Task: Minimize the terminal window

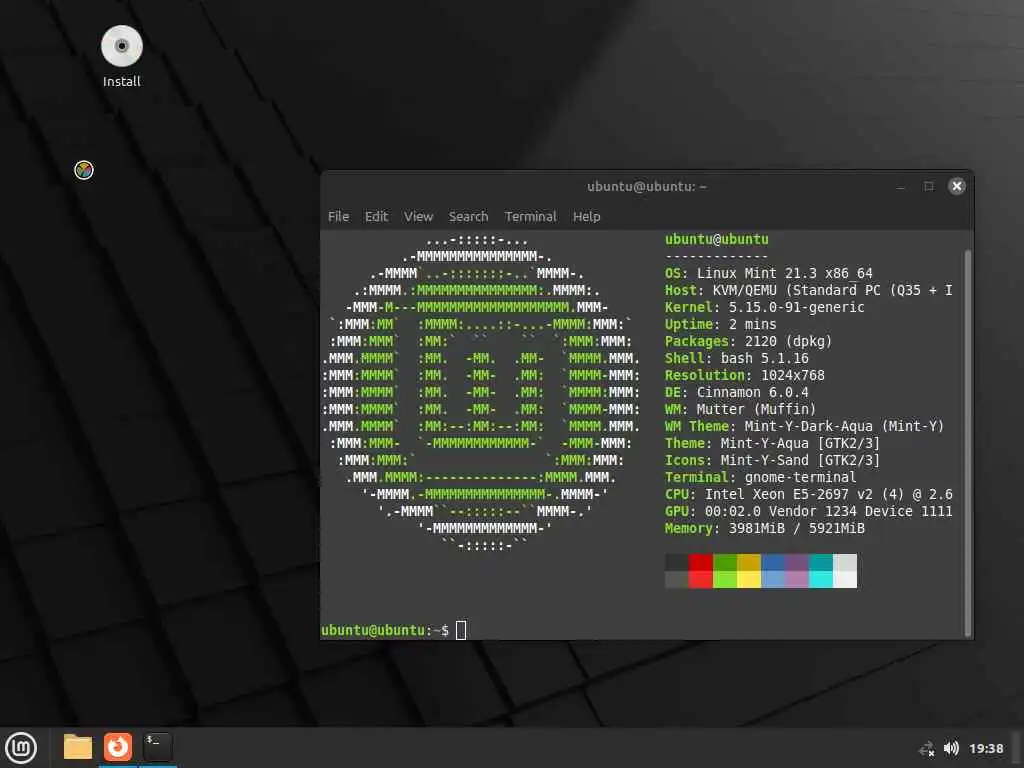Action: click(x=901, y=187)
